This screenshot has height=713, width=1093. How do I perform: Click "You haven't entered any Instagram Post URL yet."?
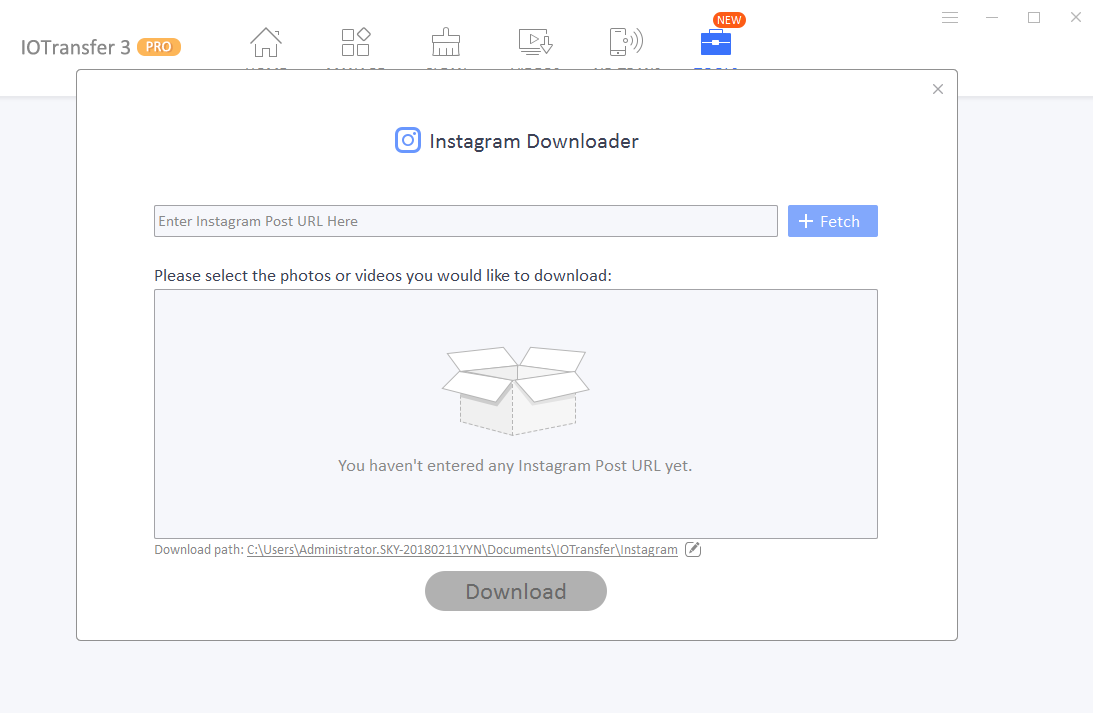point(515,466)
